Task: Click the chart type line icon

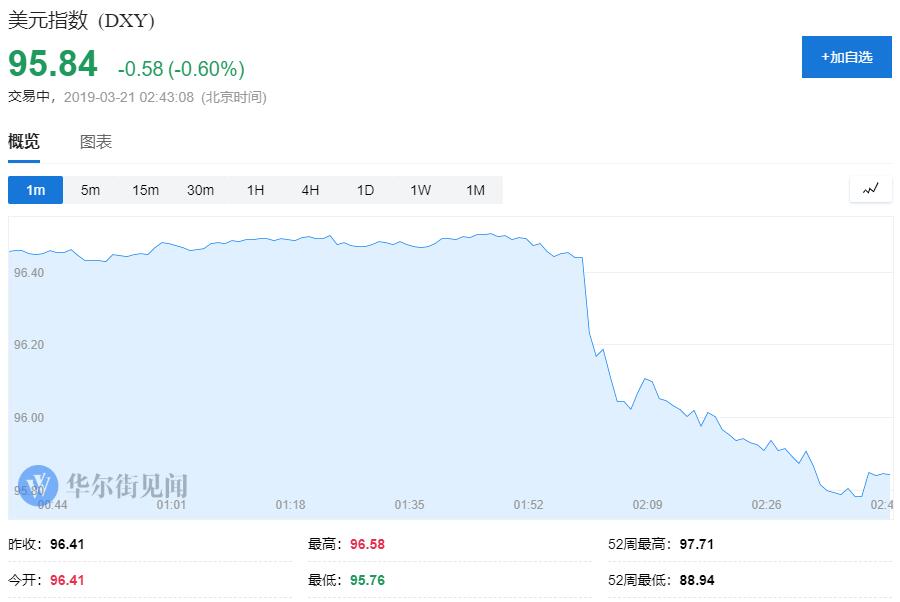Action: [x=870, y=189]
